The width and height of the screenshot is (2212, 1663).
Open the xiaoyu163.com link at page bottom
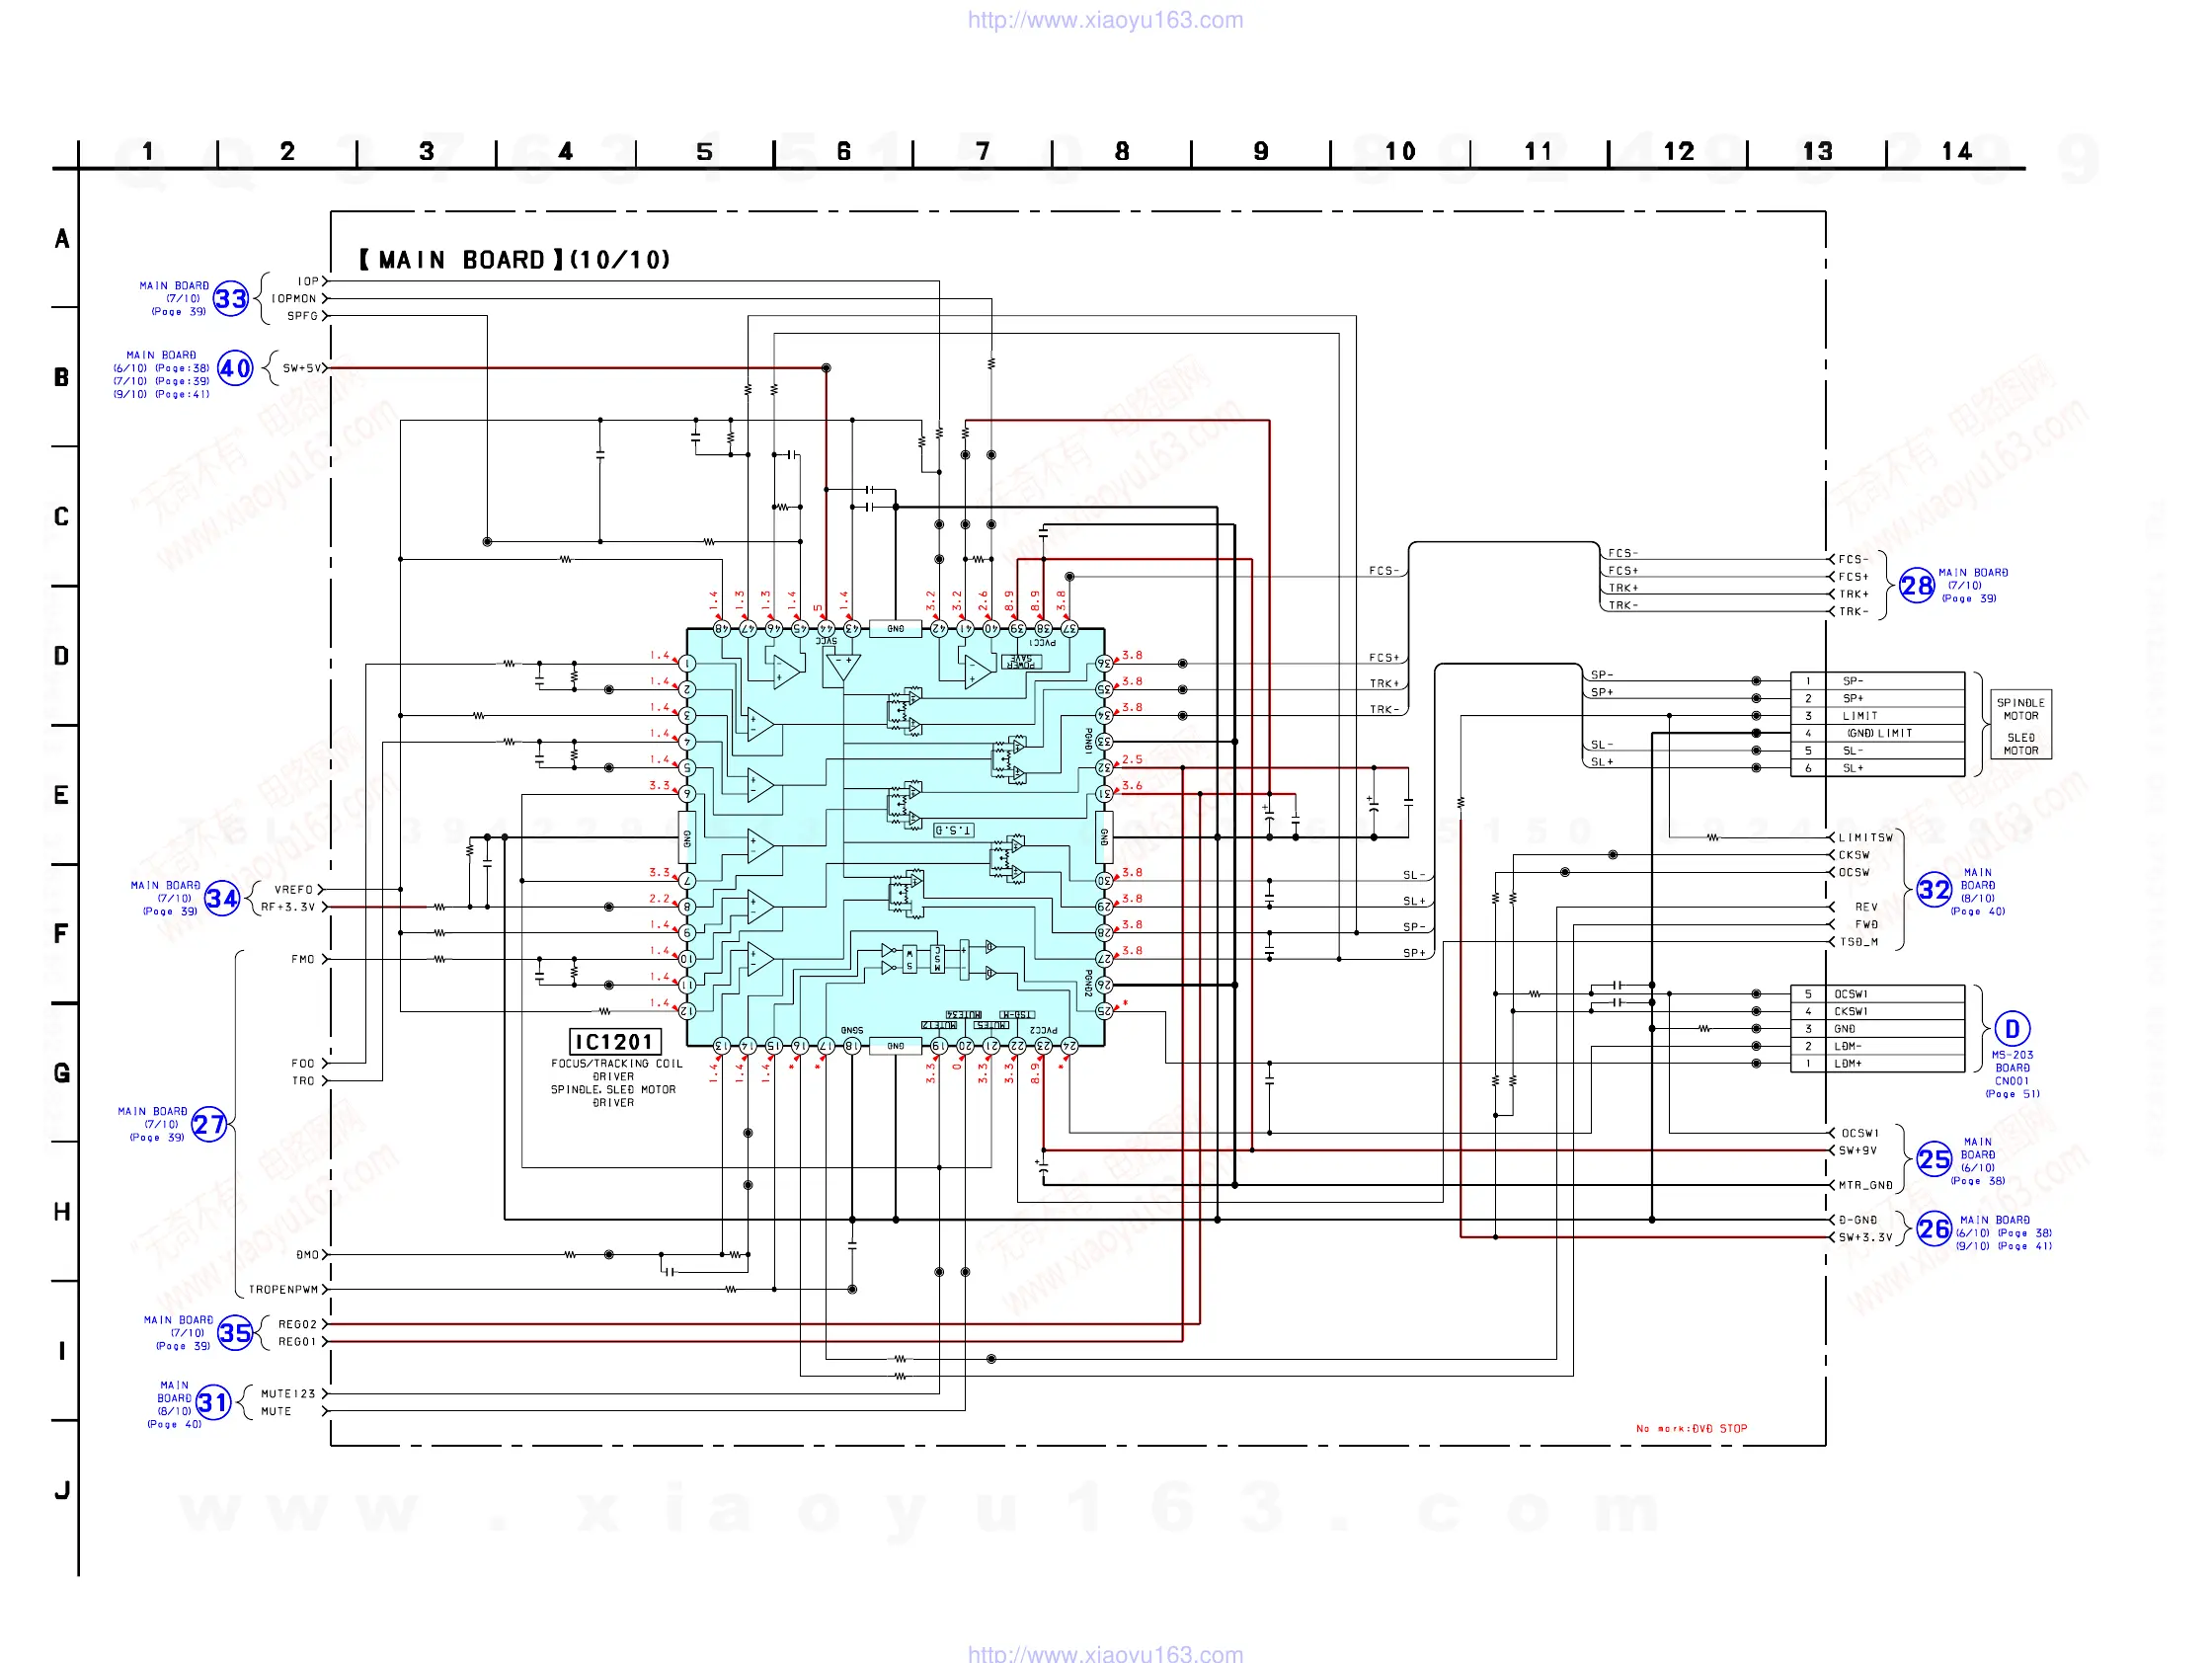coord(1105,1653)
